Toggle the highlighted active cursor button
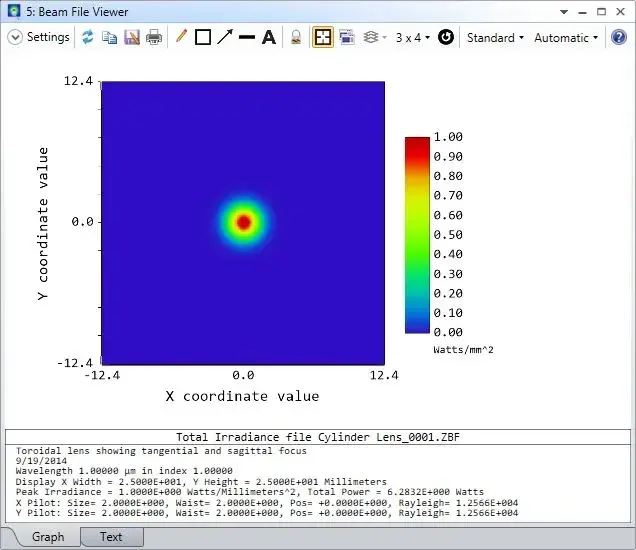This screenshot has width=636, height=550. point(323,37)
